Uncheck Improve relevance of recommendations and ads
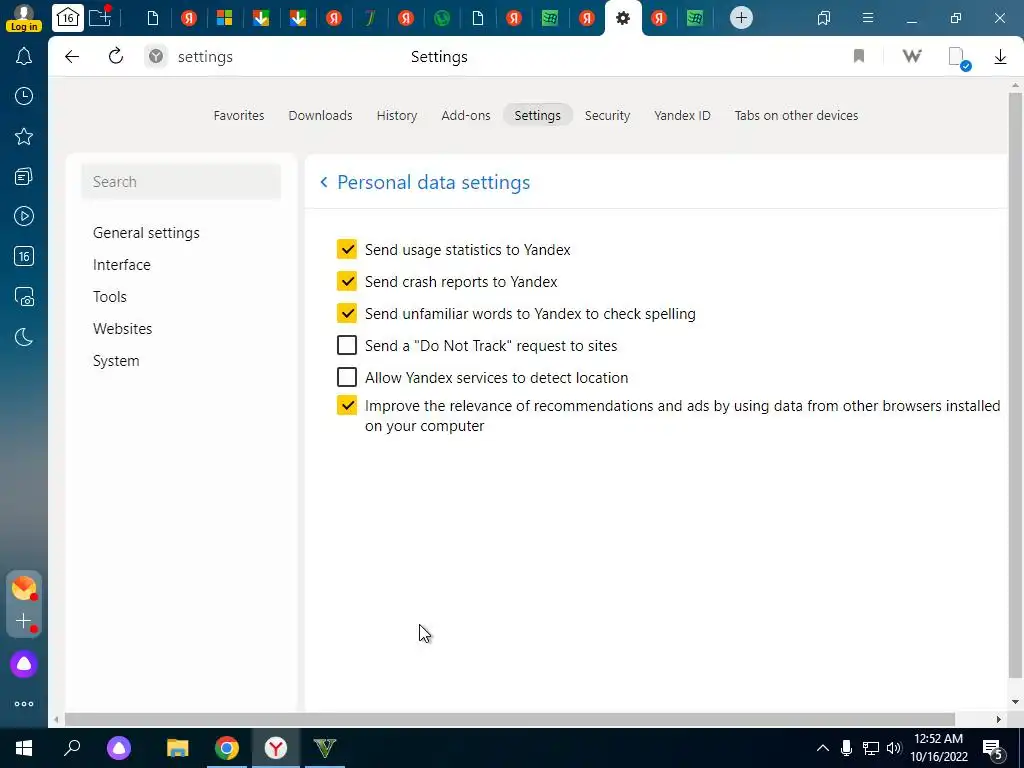 coord(347,405)
